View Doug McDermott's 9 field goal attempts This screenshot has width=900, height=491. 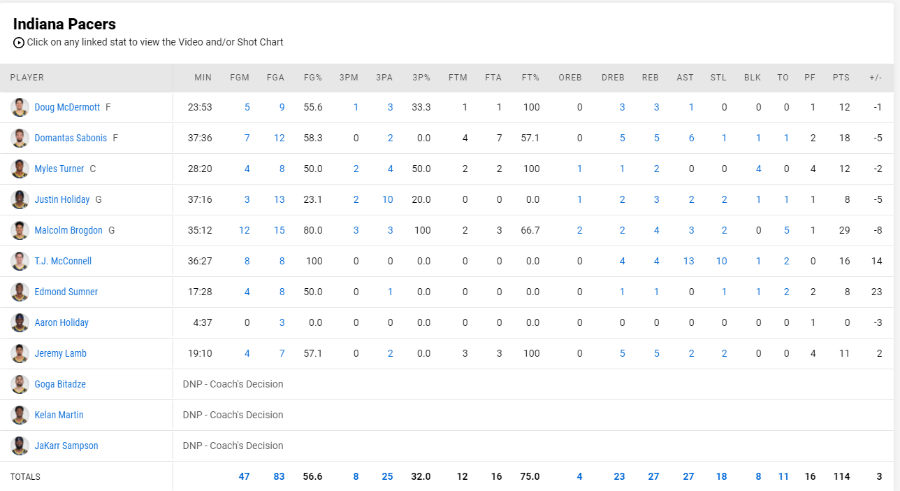pos(282,107)
